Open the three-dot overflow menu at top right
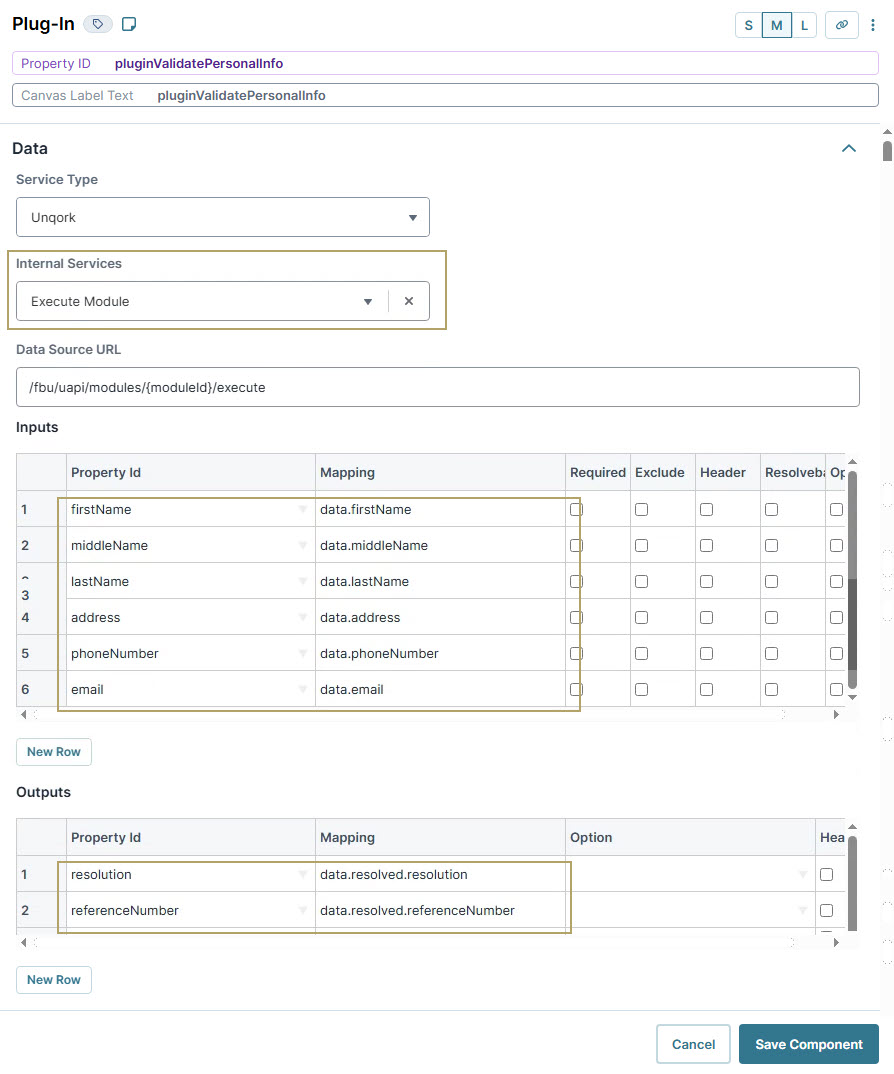Screen dimensions: 894x1074 pos(873,24)
